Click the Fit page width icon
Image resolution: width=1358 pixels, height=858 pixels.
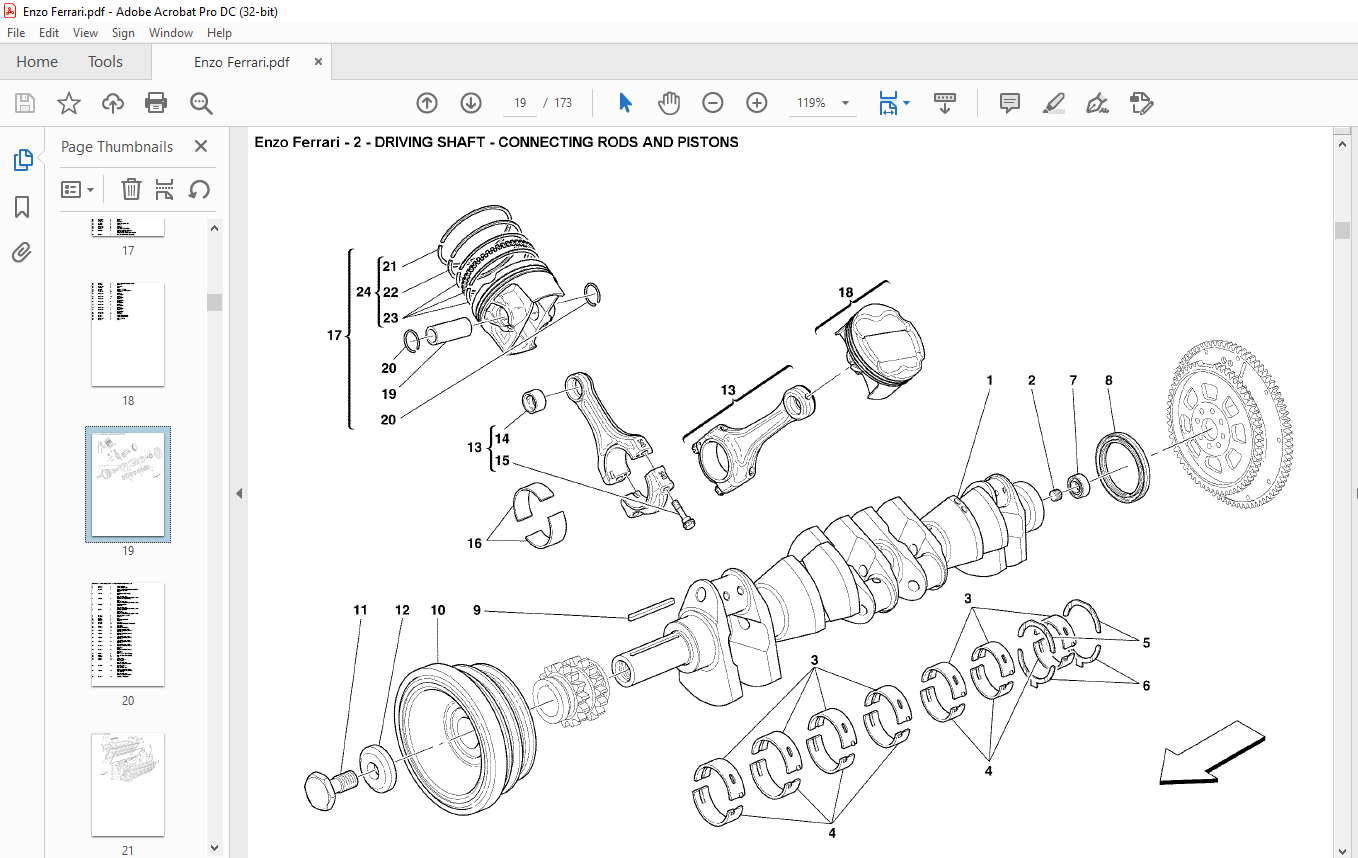pos(888,103)
